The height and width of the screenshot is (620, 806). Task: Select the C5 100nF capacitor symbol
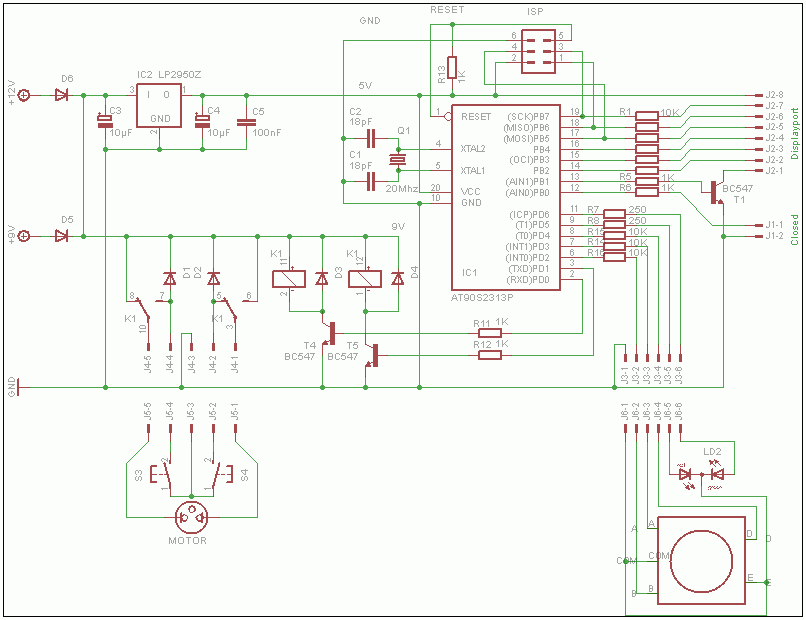click(x=246, y=122)
